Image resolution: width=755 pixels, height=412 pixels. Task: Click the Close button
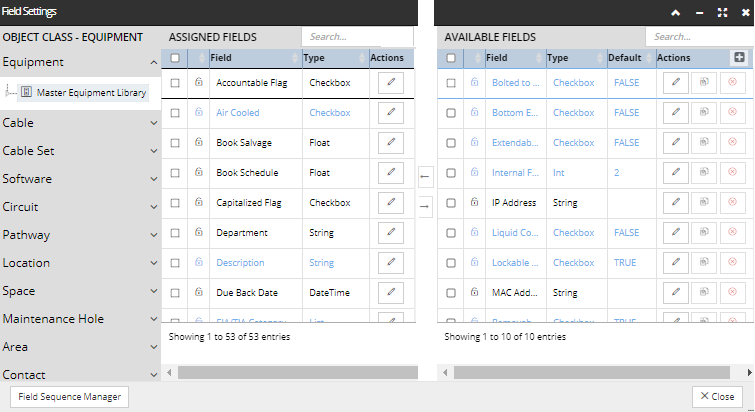tap(717, 396)
